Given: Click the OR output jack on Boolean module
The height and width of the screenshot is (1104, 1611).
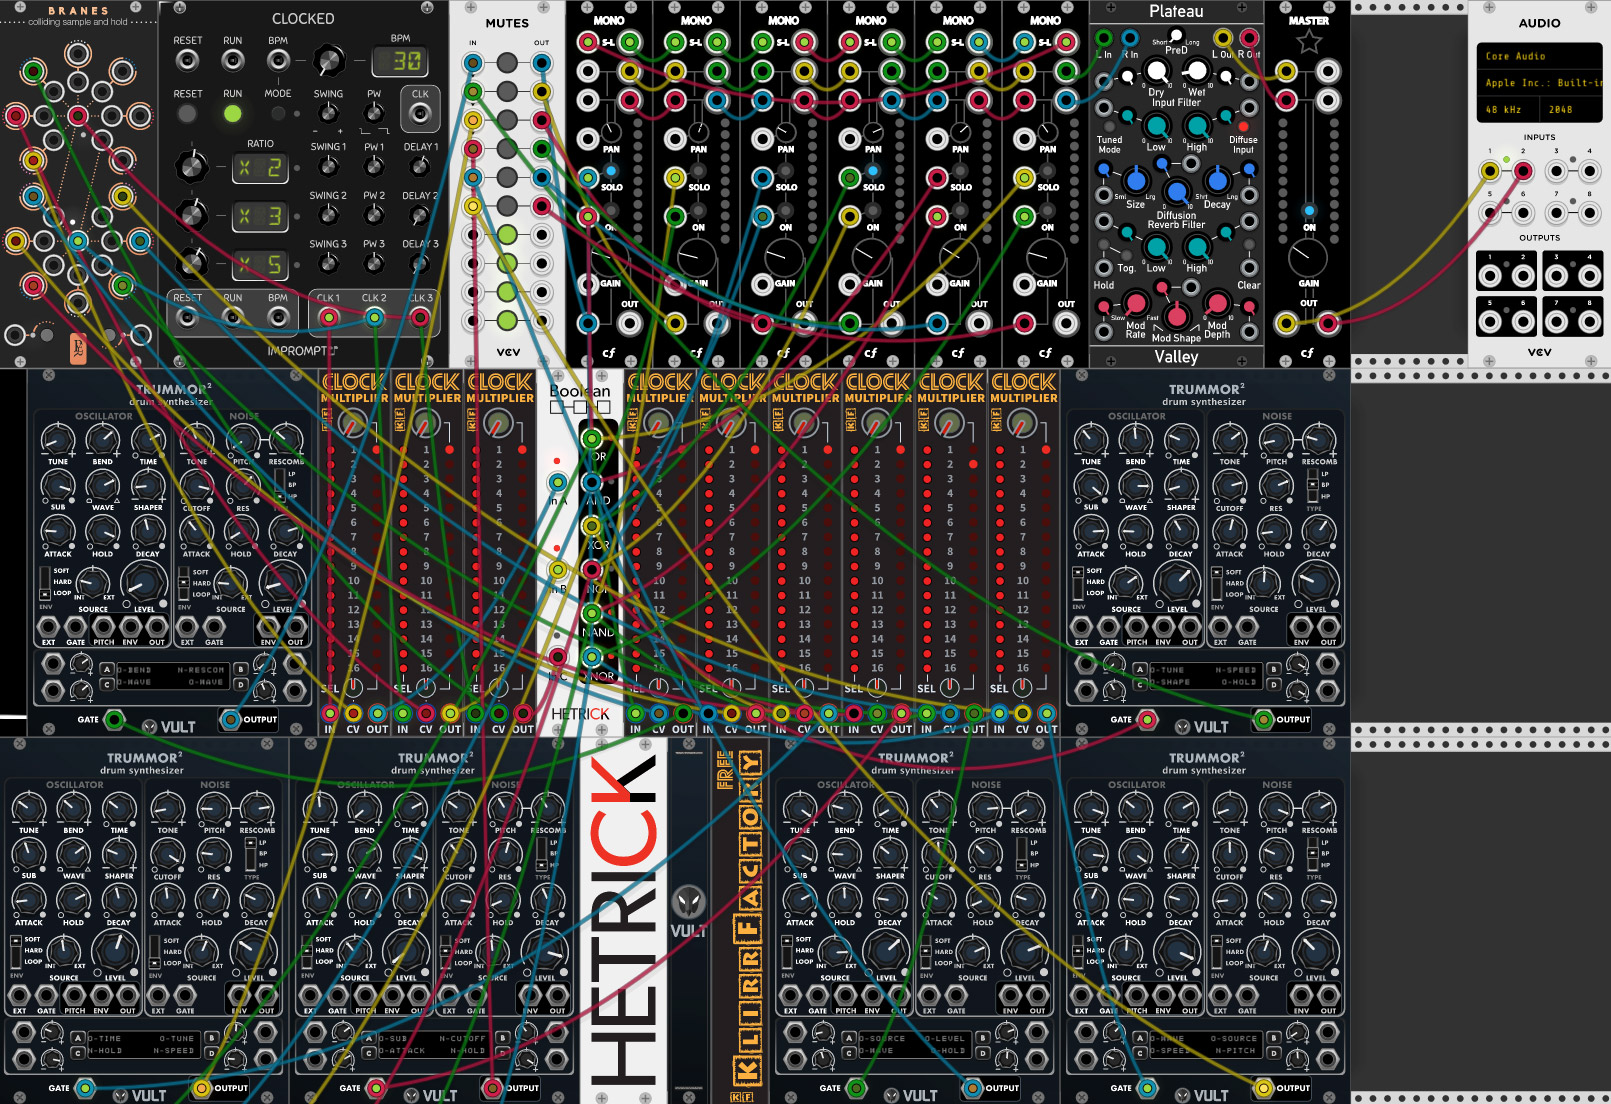Looking at the screenshot, I should pos(592,438).
